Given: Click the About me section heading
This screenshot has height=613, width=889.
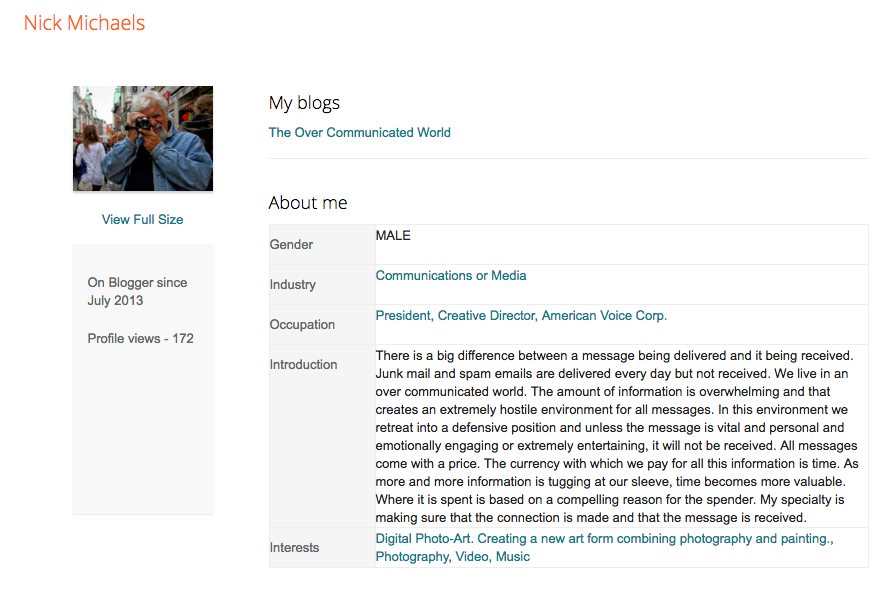Looking at the screenshot, I should (x=308, y=203).
